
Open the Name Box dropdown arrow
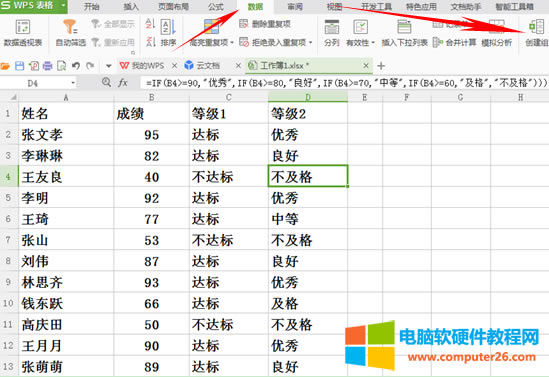click(73, 83)
